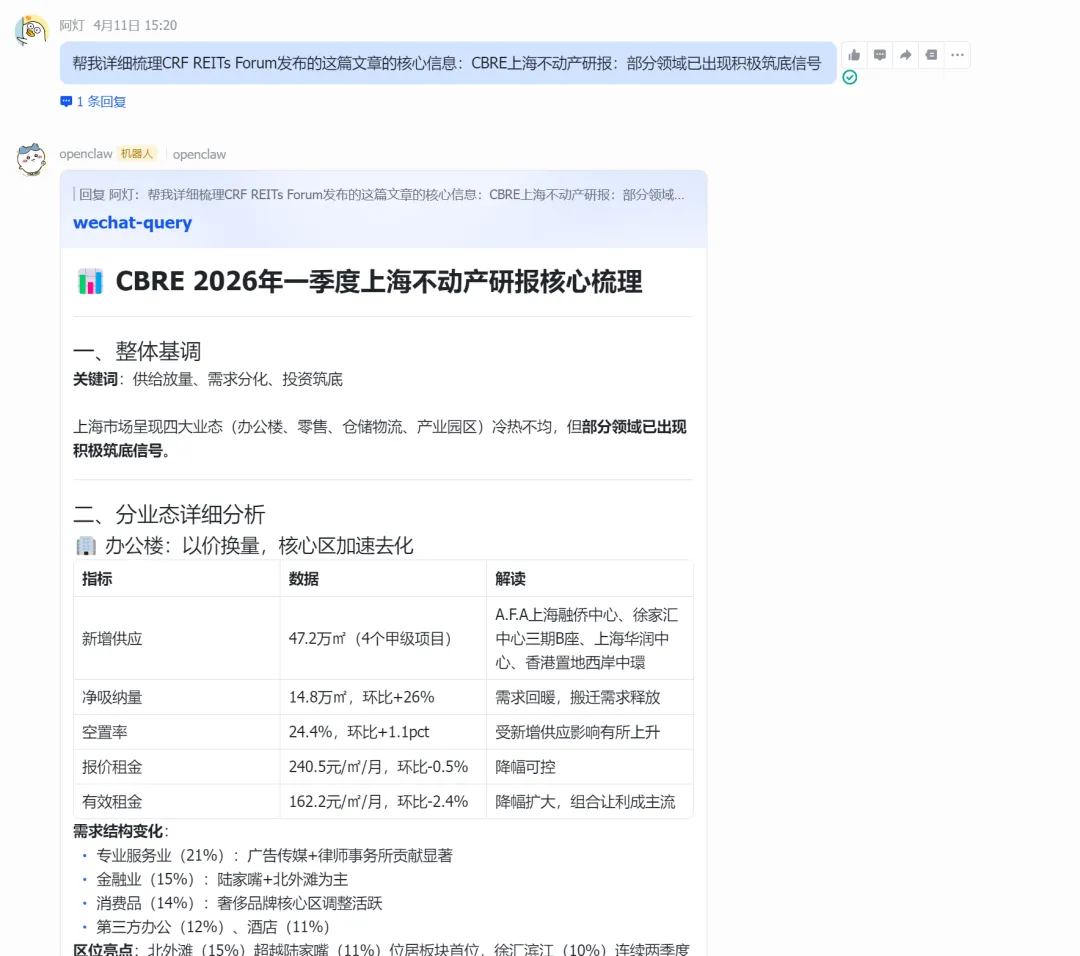Click the 消费品（14%） bullet line

pyautogui.click(x=239, y=904)
